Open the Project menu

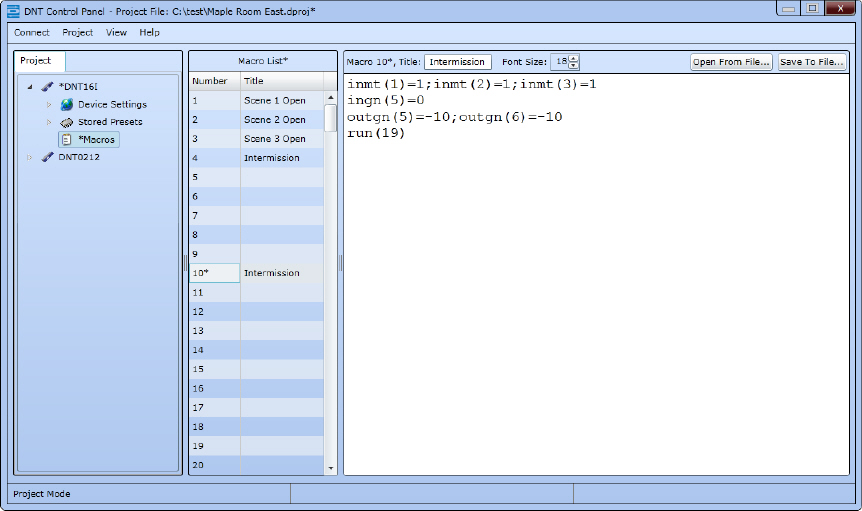pyautogui.click(x=78, y=32)
